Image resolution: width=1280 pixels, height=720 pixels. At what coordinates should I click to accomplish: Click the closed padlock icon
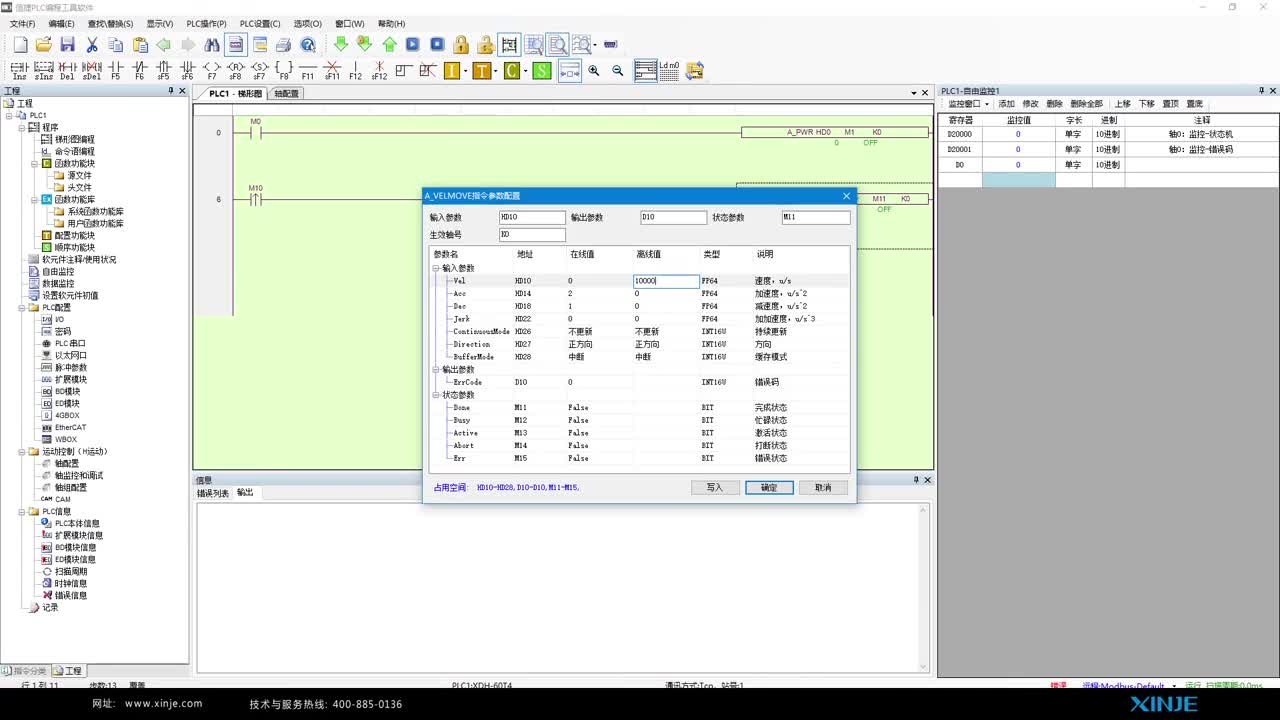[x=461, y=45]
